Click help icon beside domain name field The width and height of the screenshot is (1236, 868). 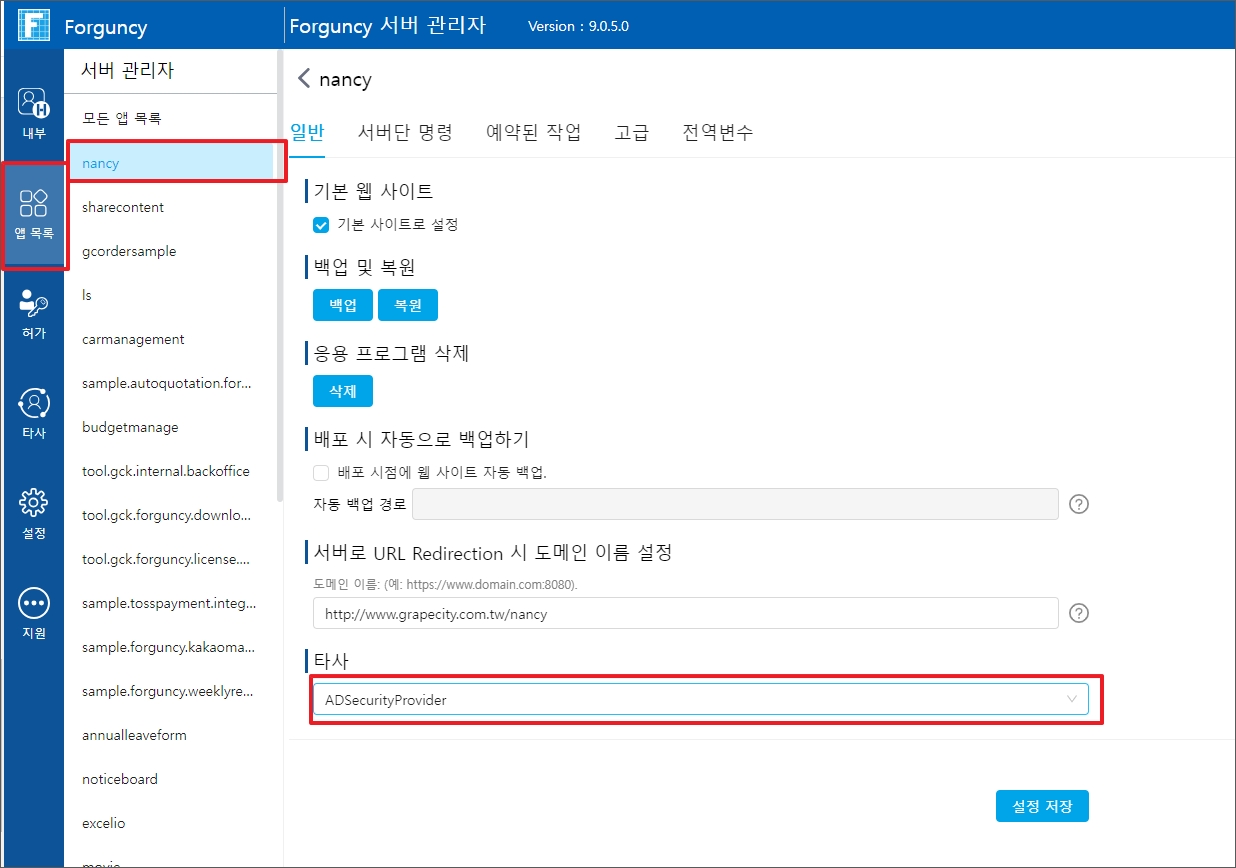click(1078, 613)
